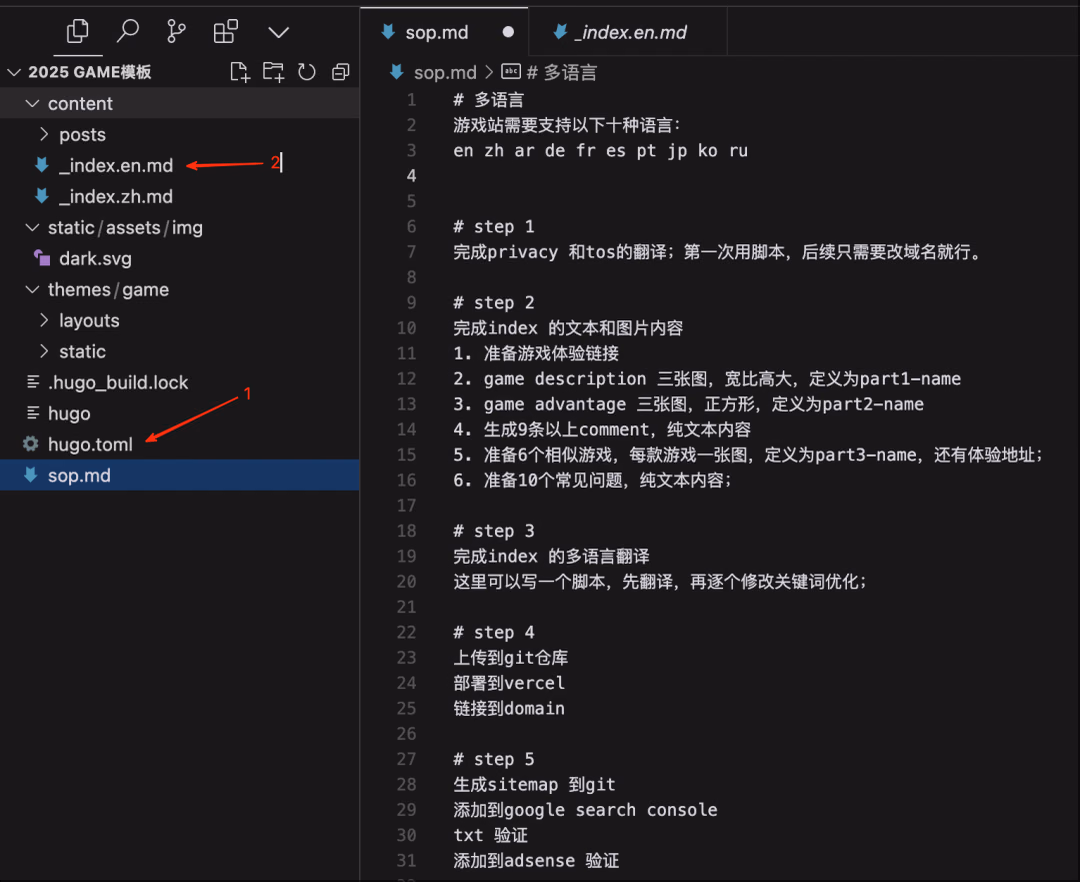Click line '1. 准备游戏体验链接'
The height and width of the screenshot is (882, 1080).
click(536, 353)
